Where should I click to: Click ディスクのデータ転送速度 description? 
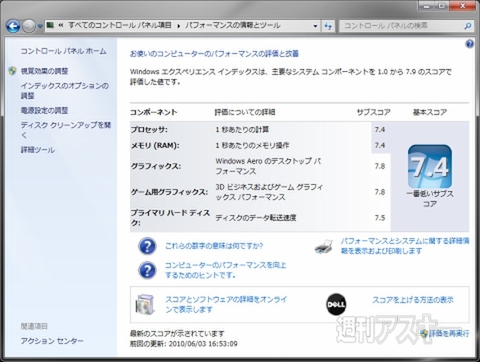pyautogui.click(x=256, y=218)
